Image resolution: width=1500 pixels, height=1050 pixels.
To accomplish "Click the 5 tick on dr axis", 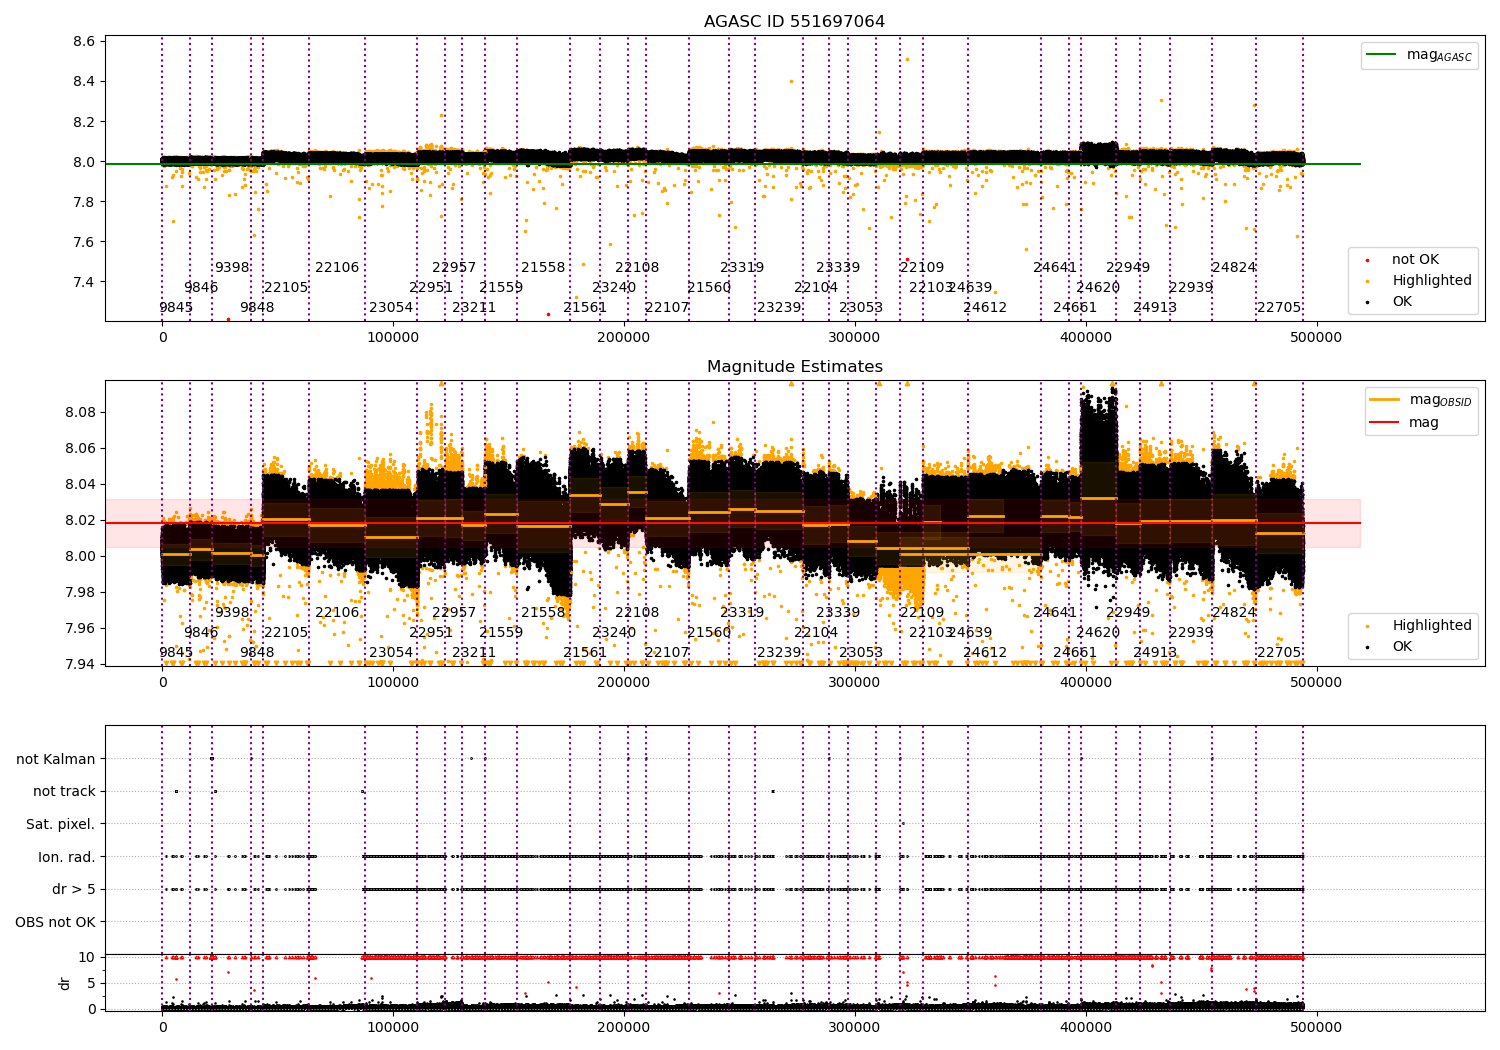I will click(x=91, y=984).
